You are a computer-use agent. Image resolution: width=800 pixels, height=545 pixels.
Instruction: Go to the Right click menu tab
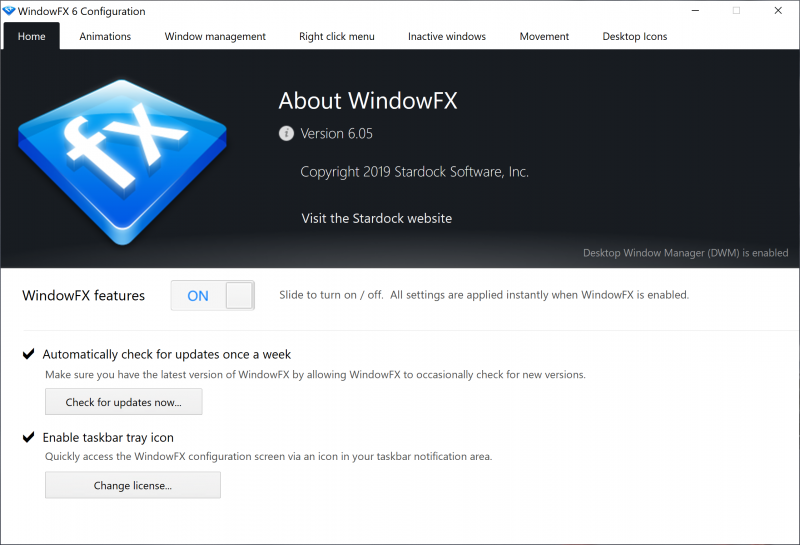[x=337, y=36]
